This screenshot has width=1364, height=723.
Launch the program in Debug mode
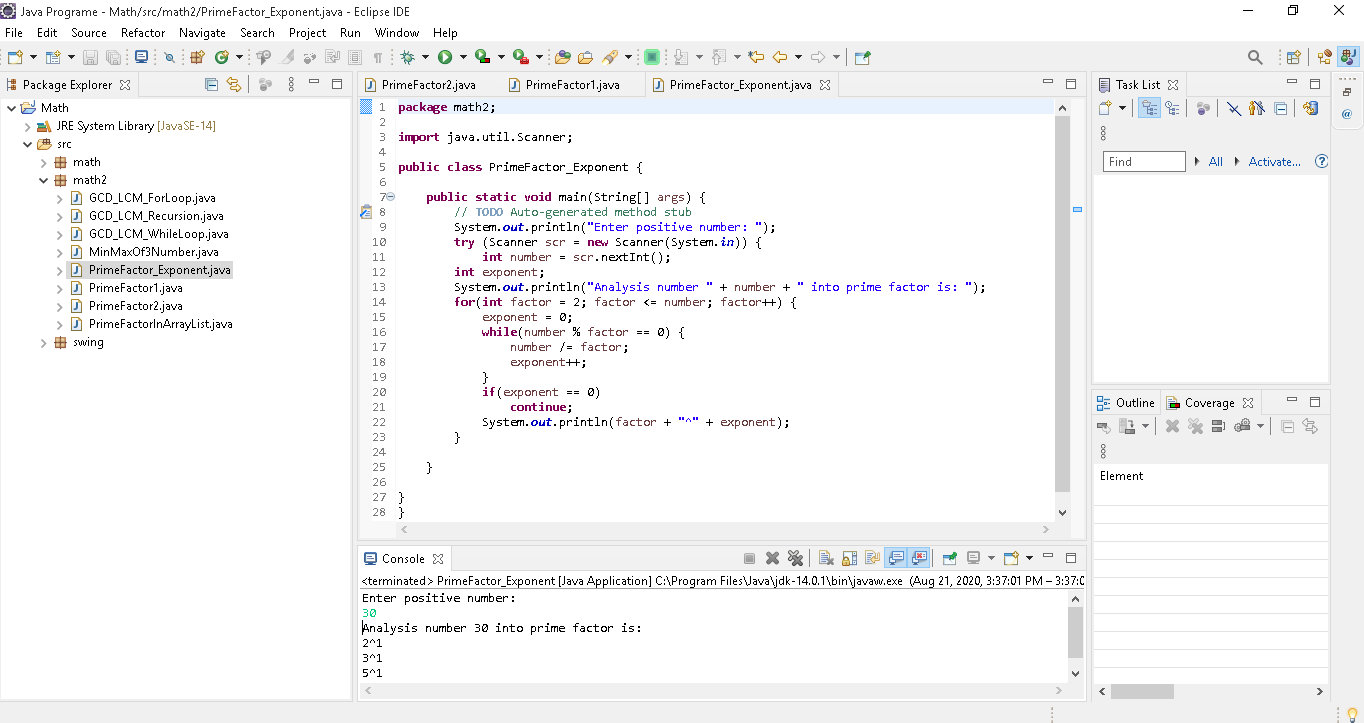point(407,57)
